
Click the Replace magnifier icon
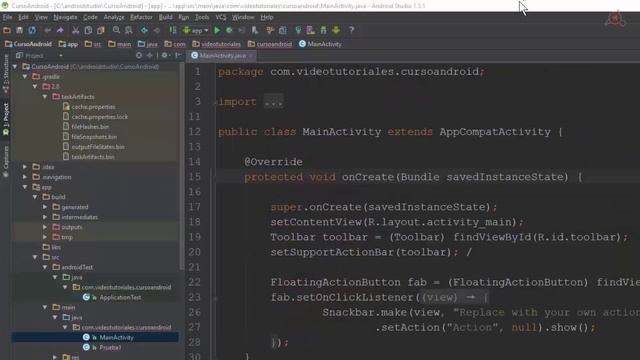(x=129, y=30)
